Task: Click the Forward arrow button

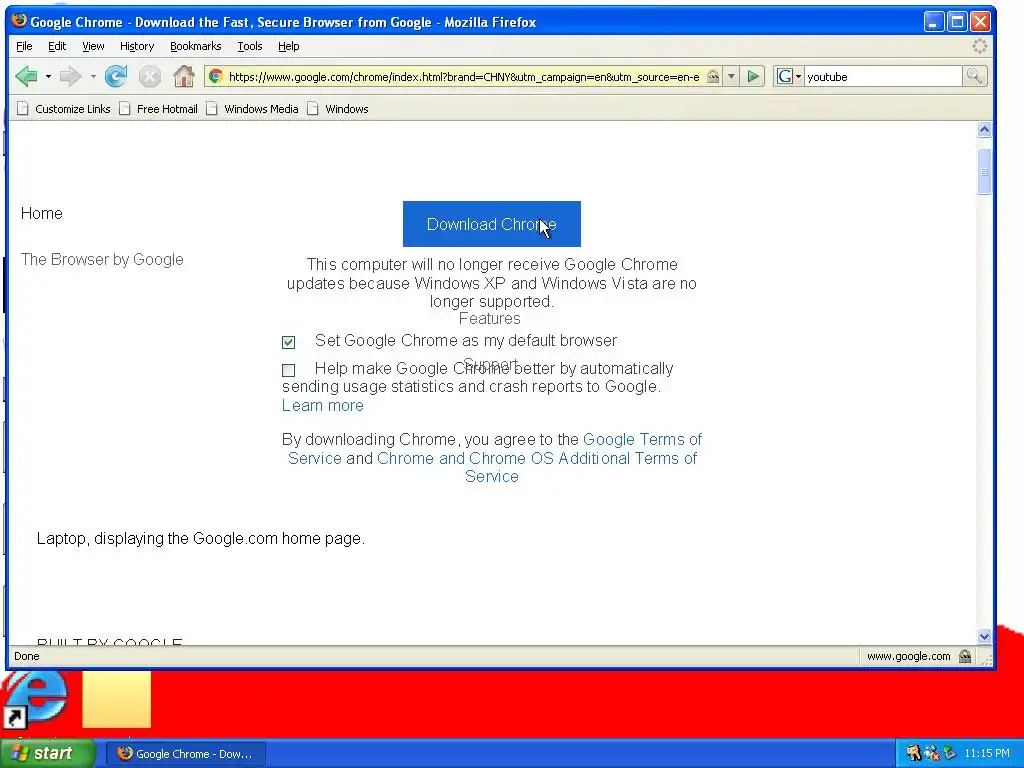Action: [70, 76]
